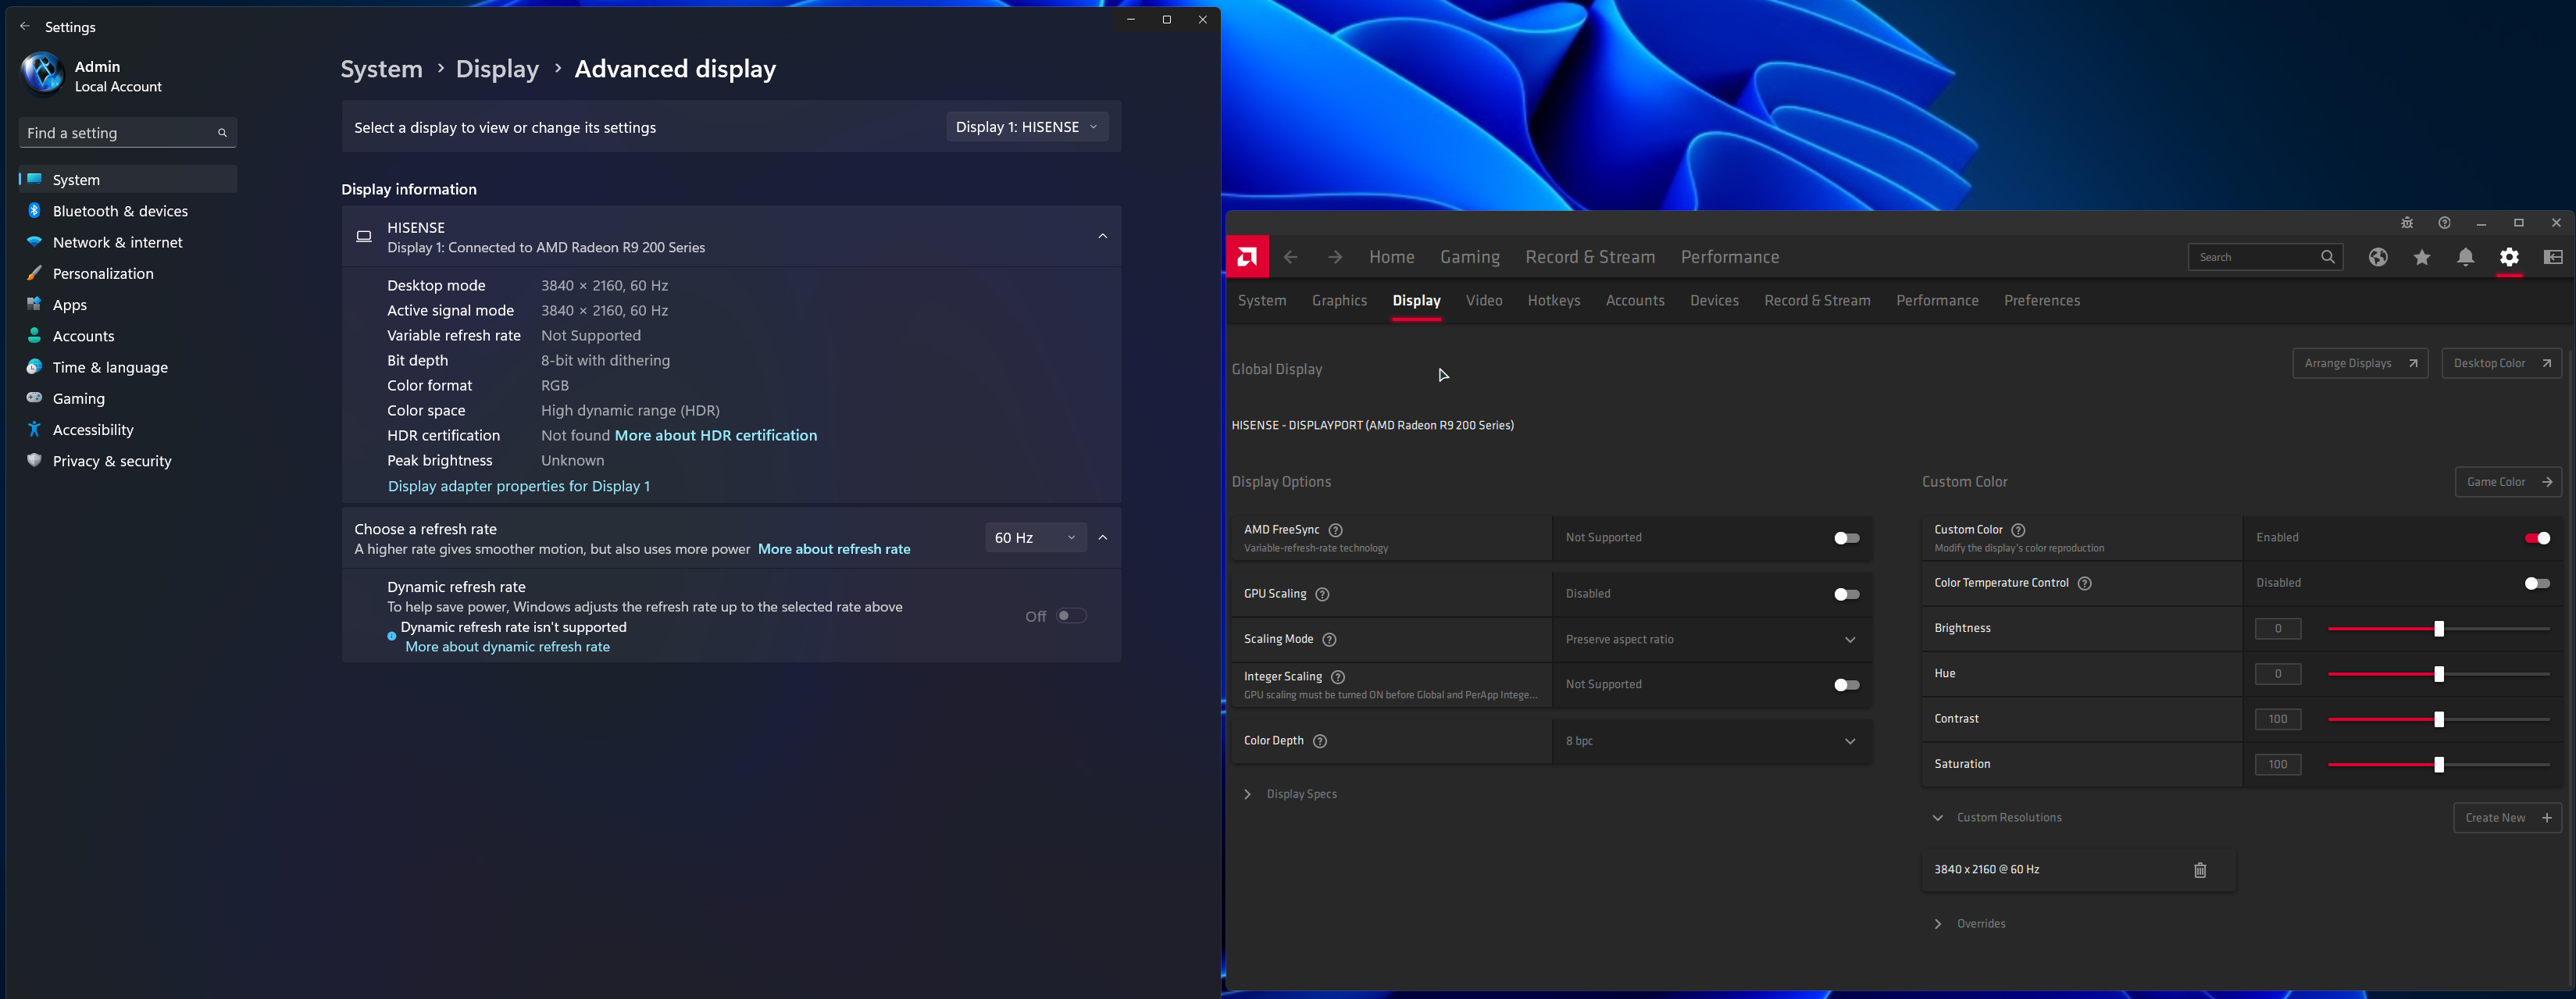Viewport: 2576px width, 999px height.
Task: Open the 60 Hz refresh rate dropdown
Action: click(1034, 538)
